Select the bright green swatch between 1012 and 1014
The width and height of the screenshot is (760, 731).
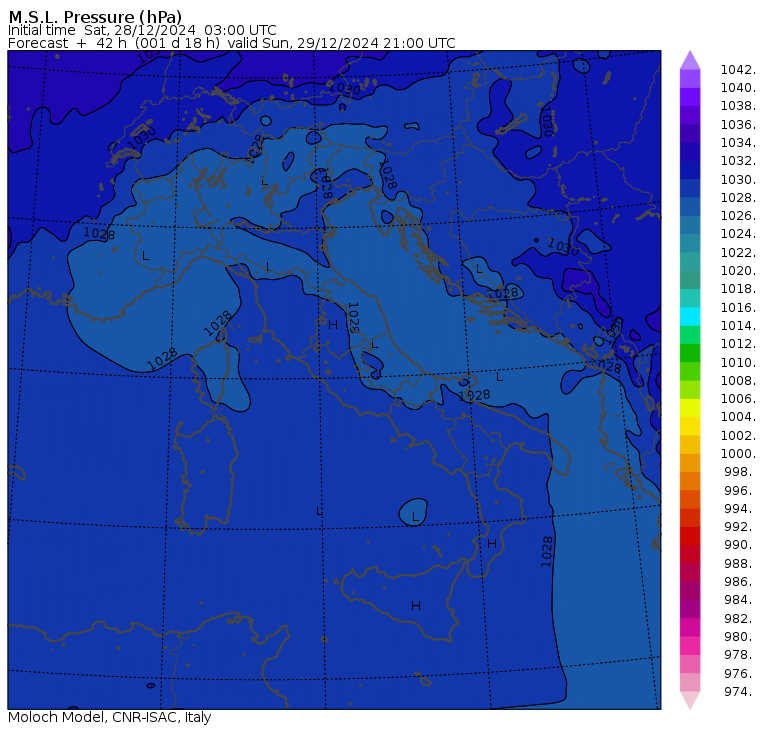[690, 334]
